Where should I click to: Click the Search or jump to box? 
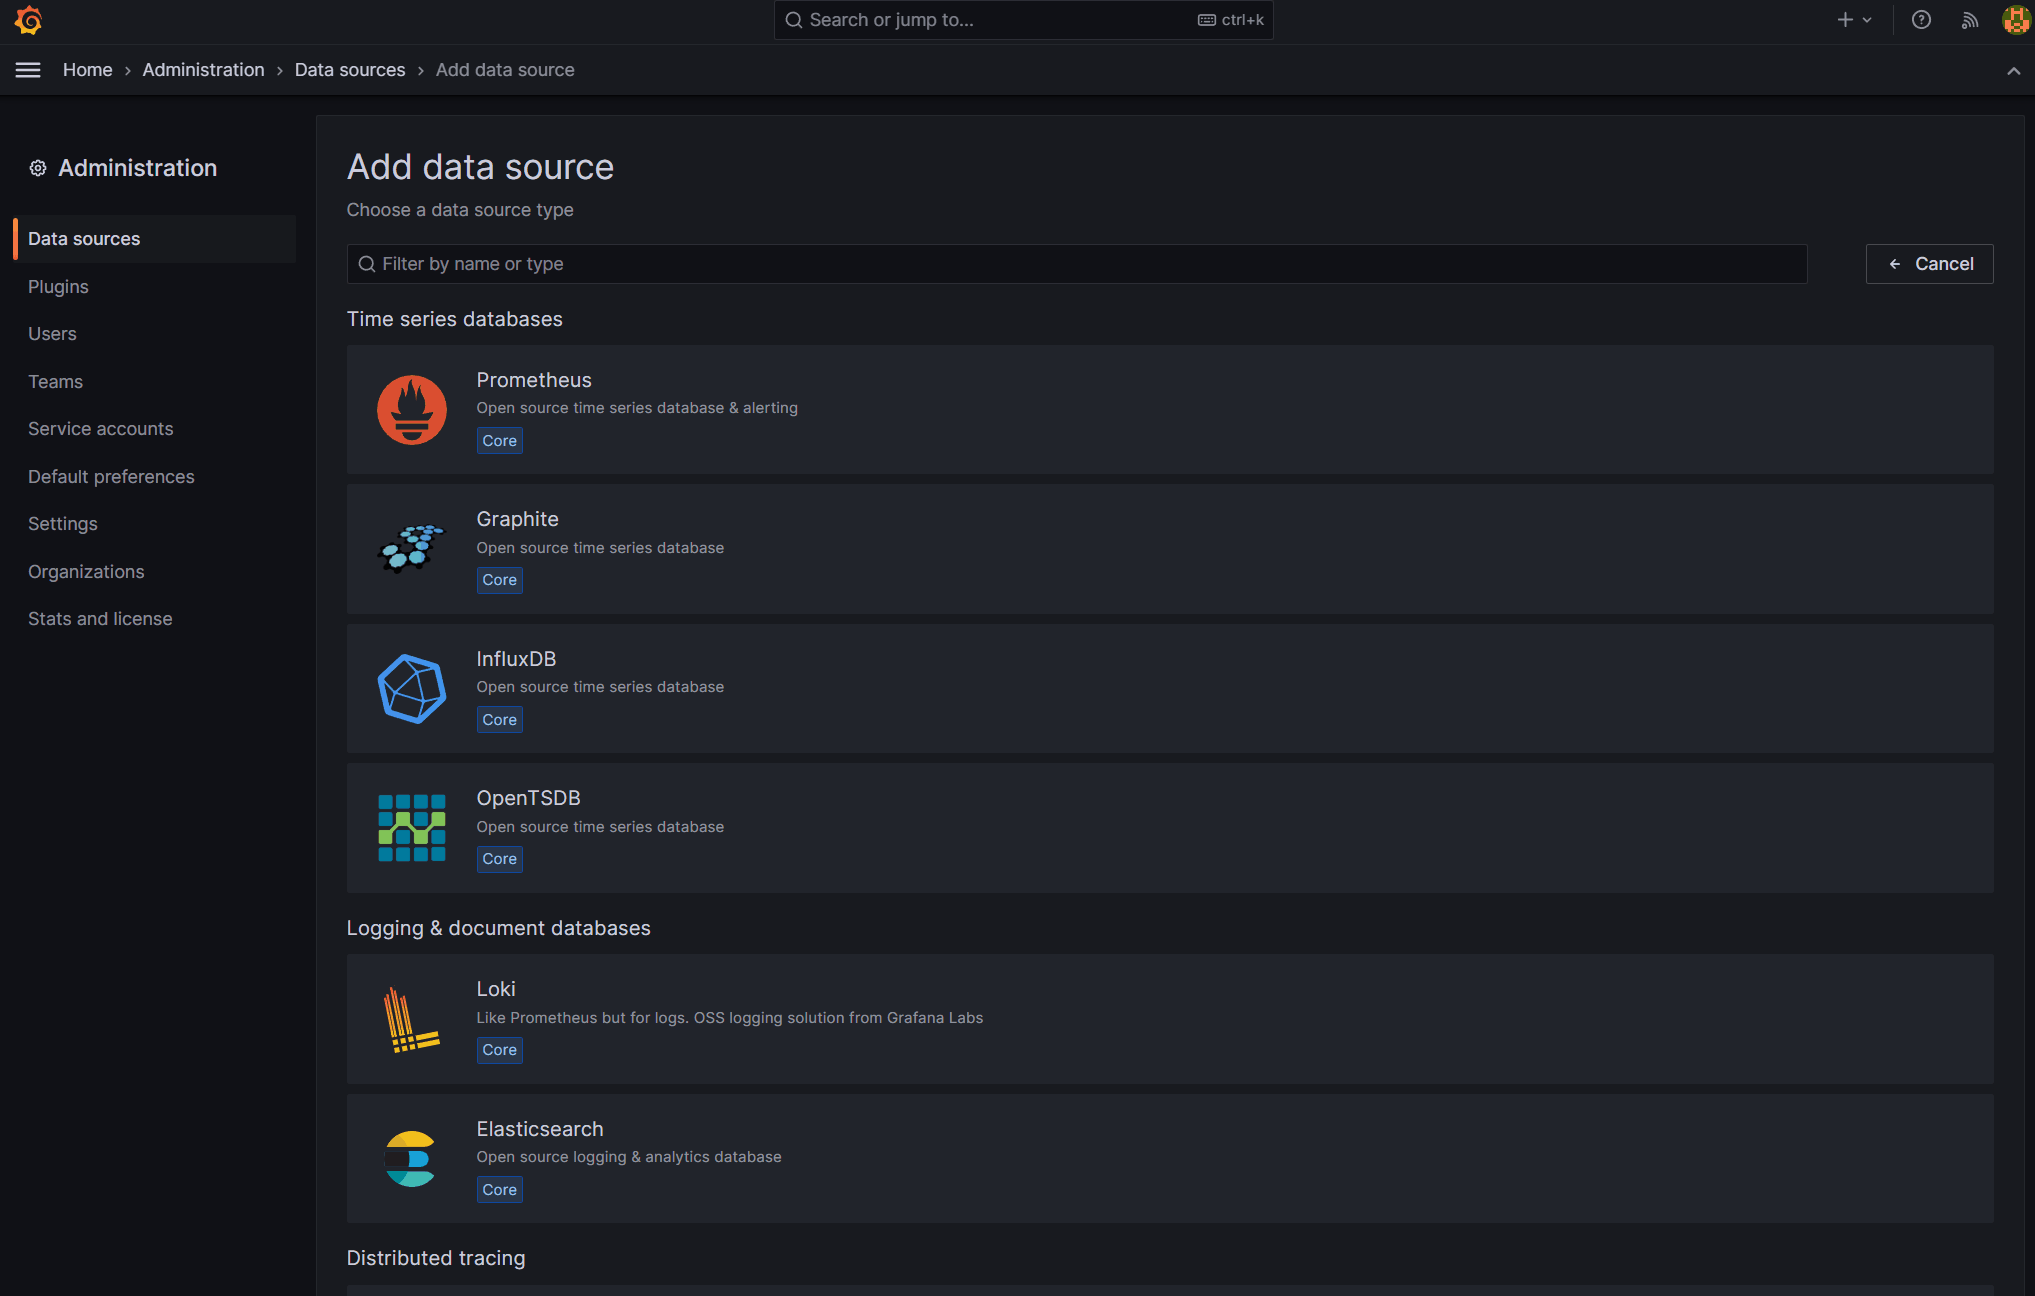pos(1023,20)
